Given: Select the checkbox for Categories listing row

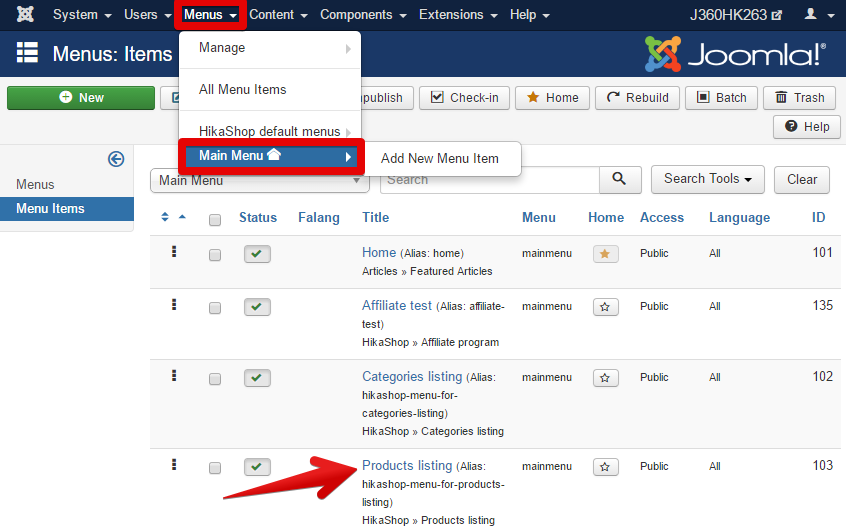Looking at the screenshot, I should [215, 379].
